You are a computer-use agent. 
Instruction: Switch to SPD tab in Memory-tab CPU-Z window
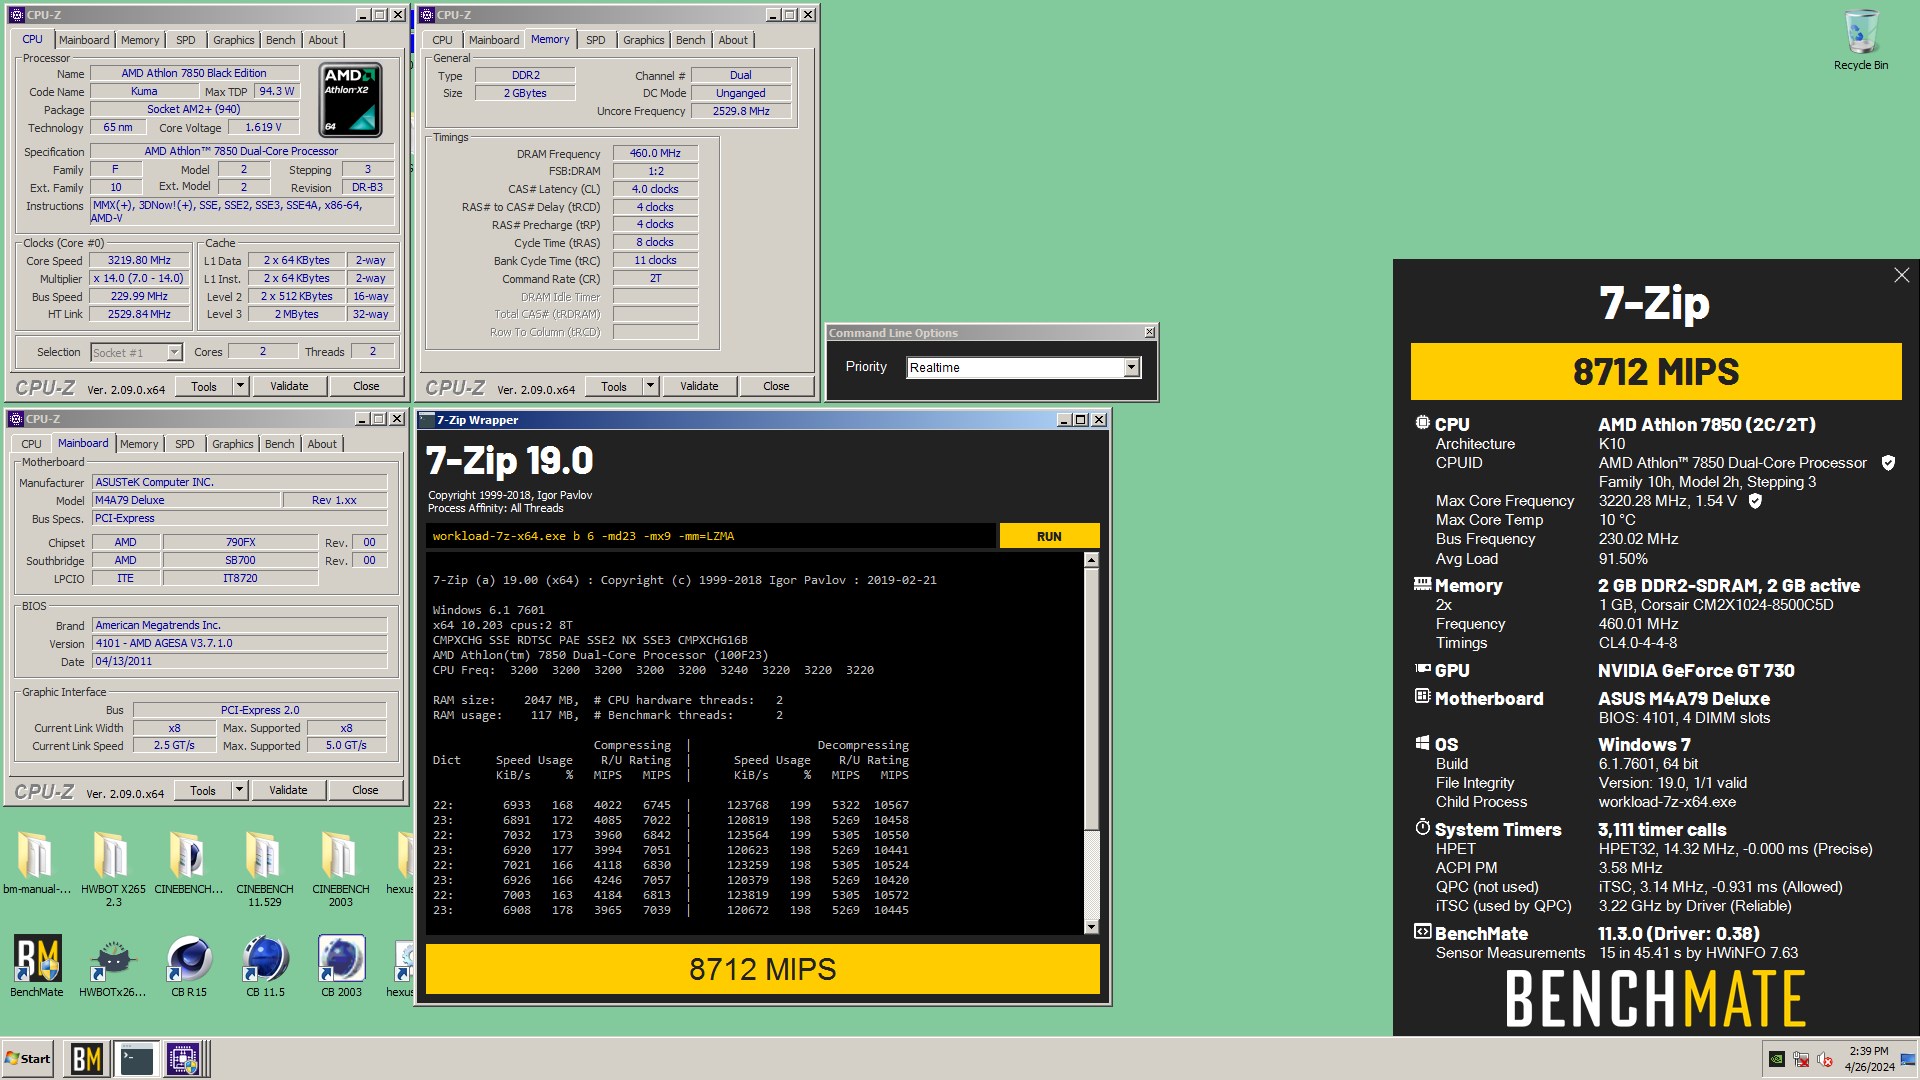coord(596,40)
